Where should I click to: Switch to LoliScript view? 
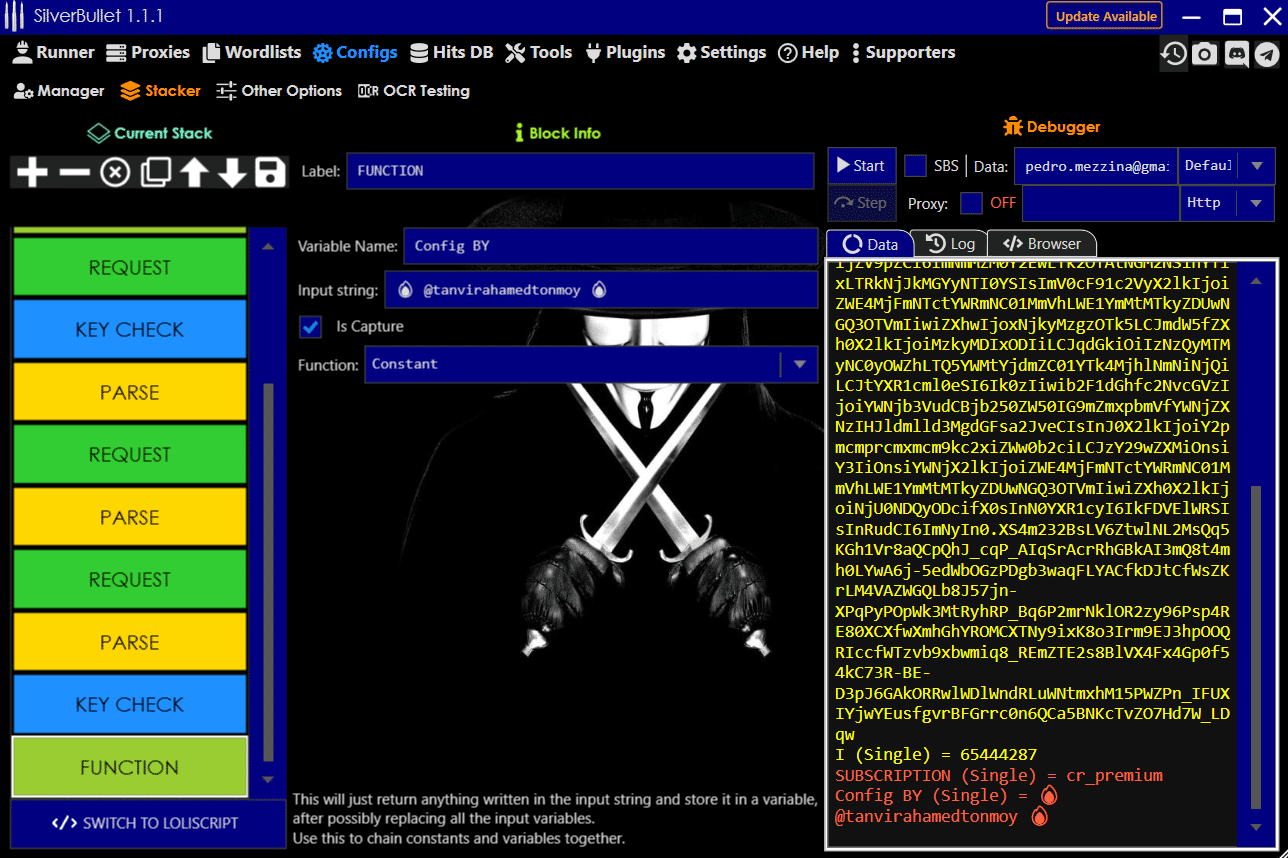click(x=149, y=823)
